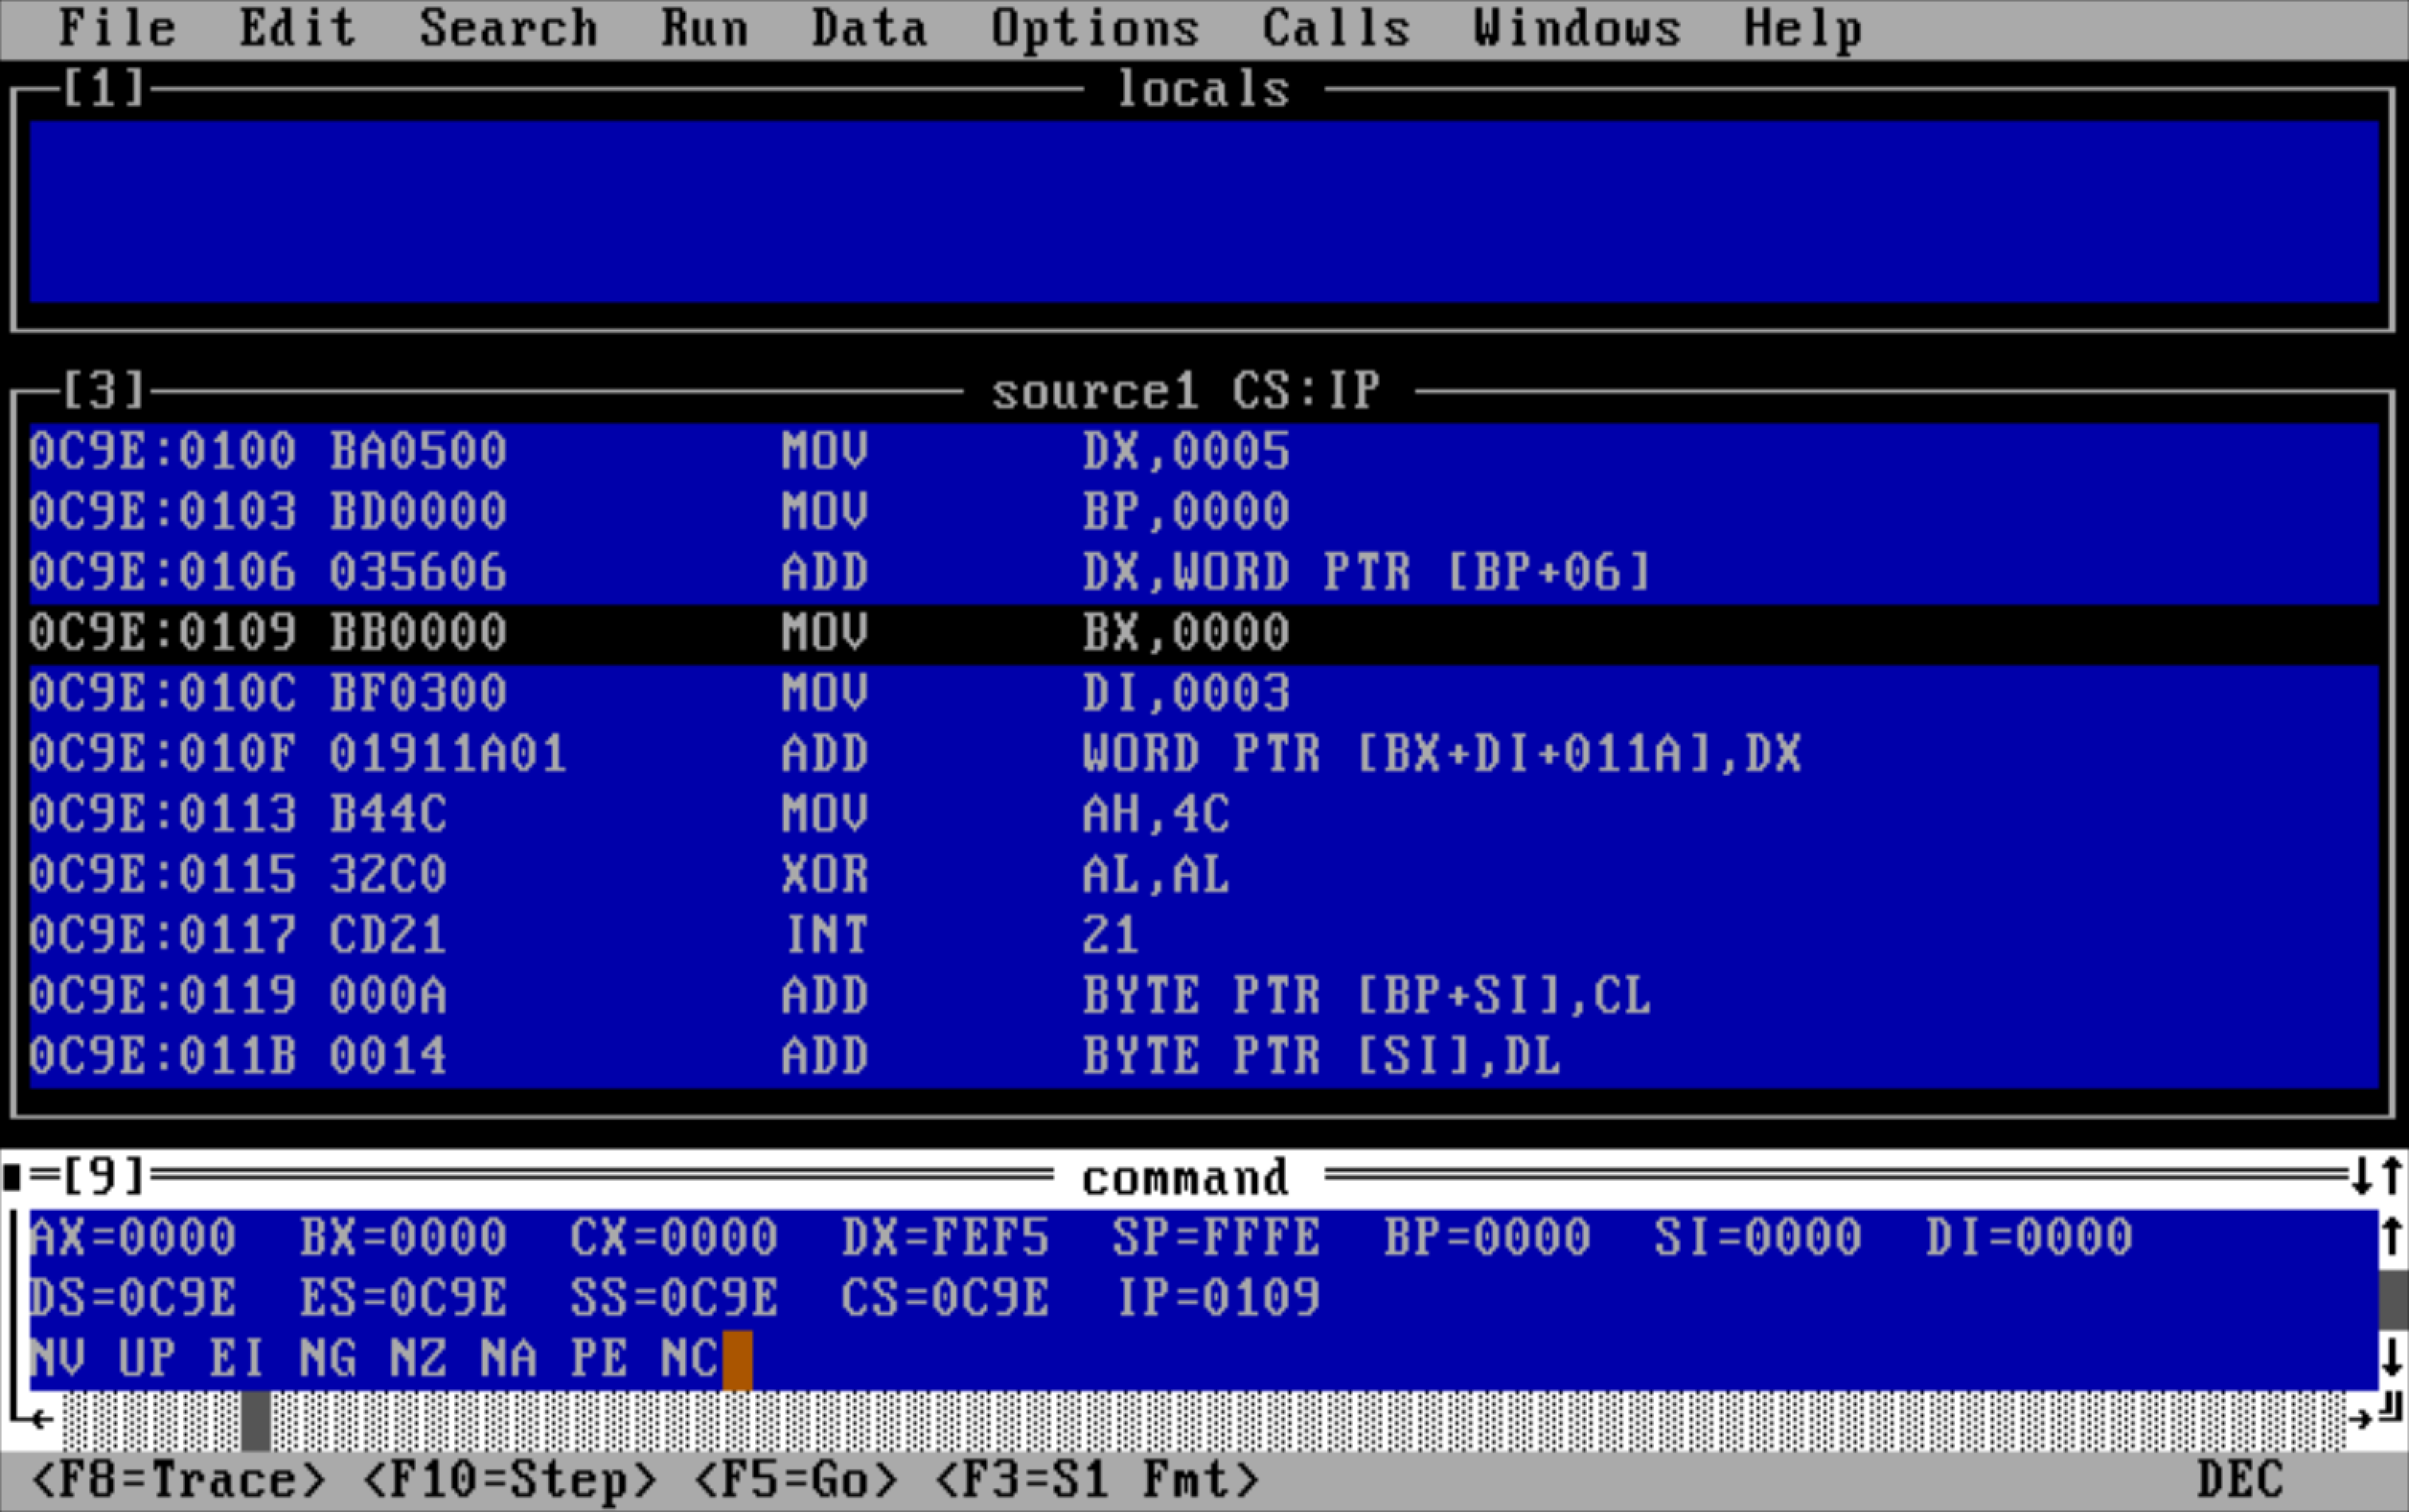Screen dimensions: 2409x1512
Task: Click the command window horizontal scroll right arrow
Action: click(2362, 1419)
